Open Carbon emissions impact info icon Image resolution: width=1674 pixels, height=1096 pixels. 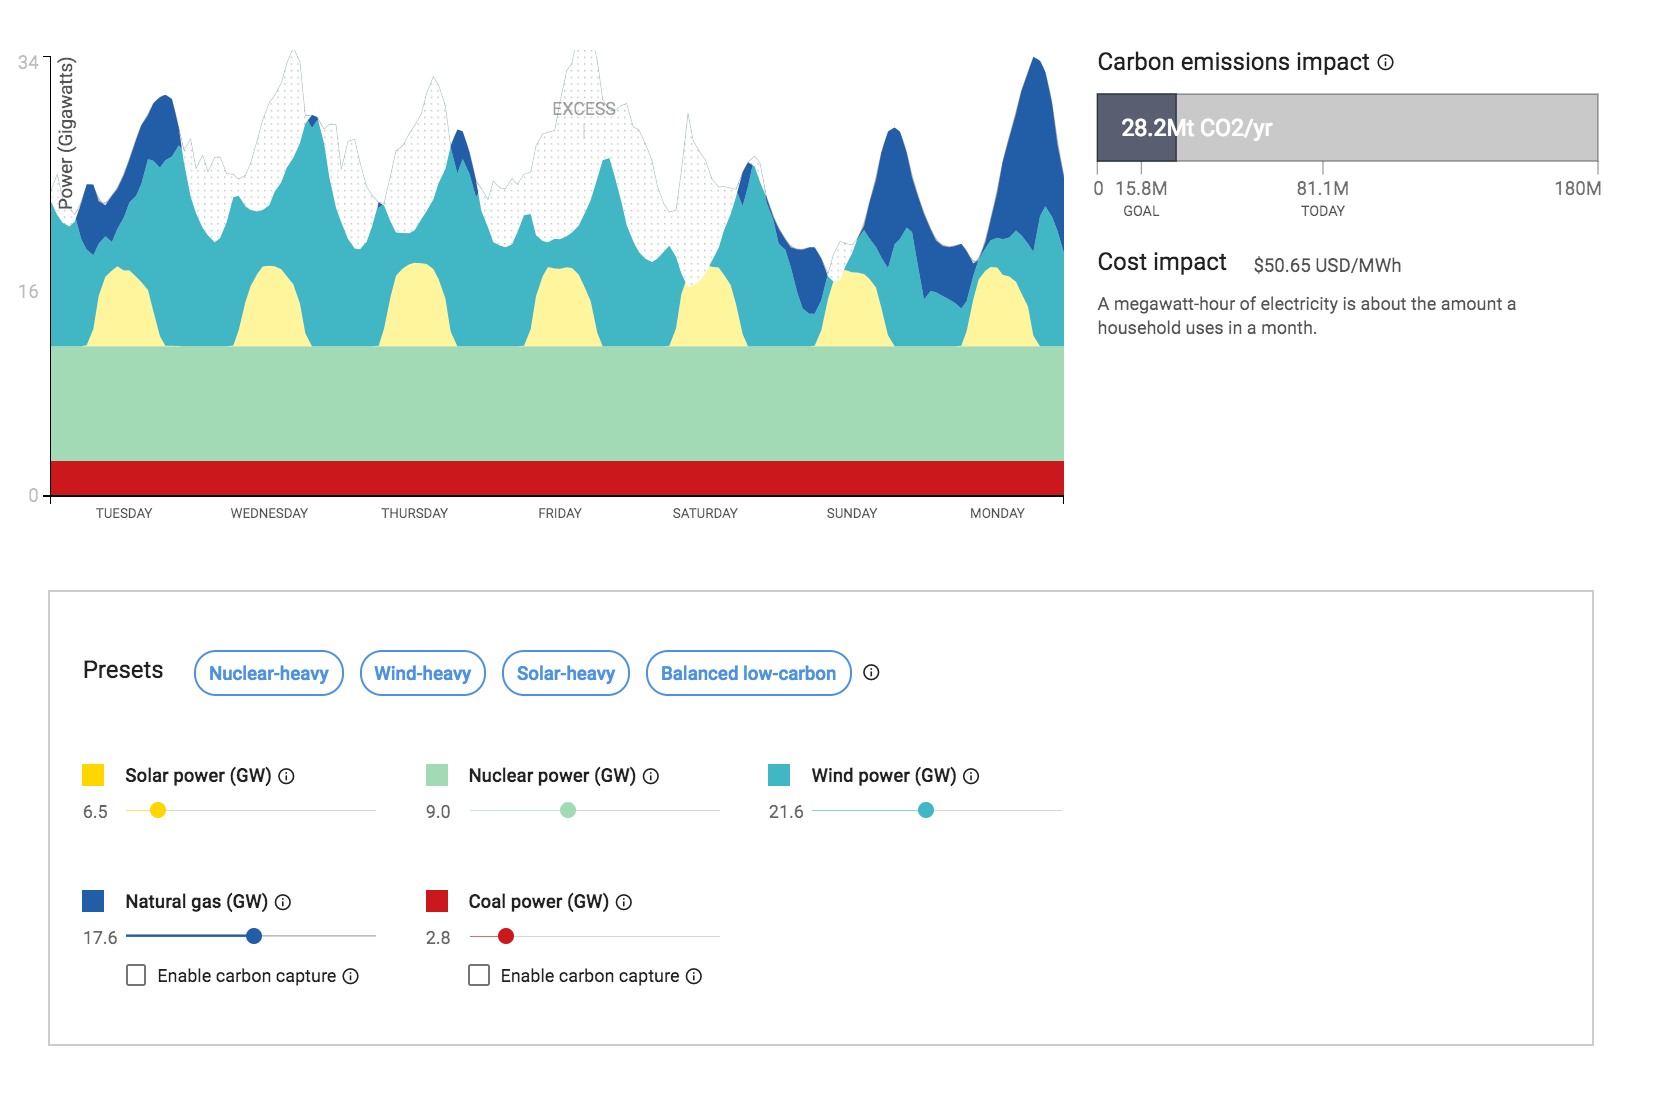coord(1385,62)
